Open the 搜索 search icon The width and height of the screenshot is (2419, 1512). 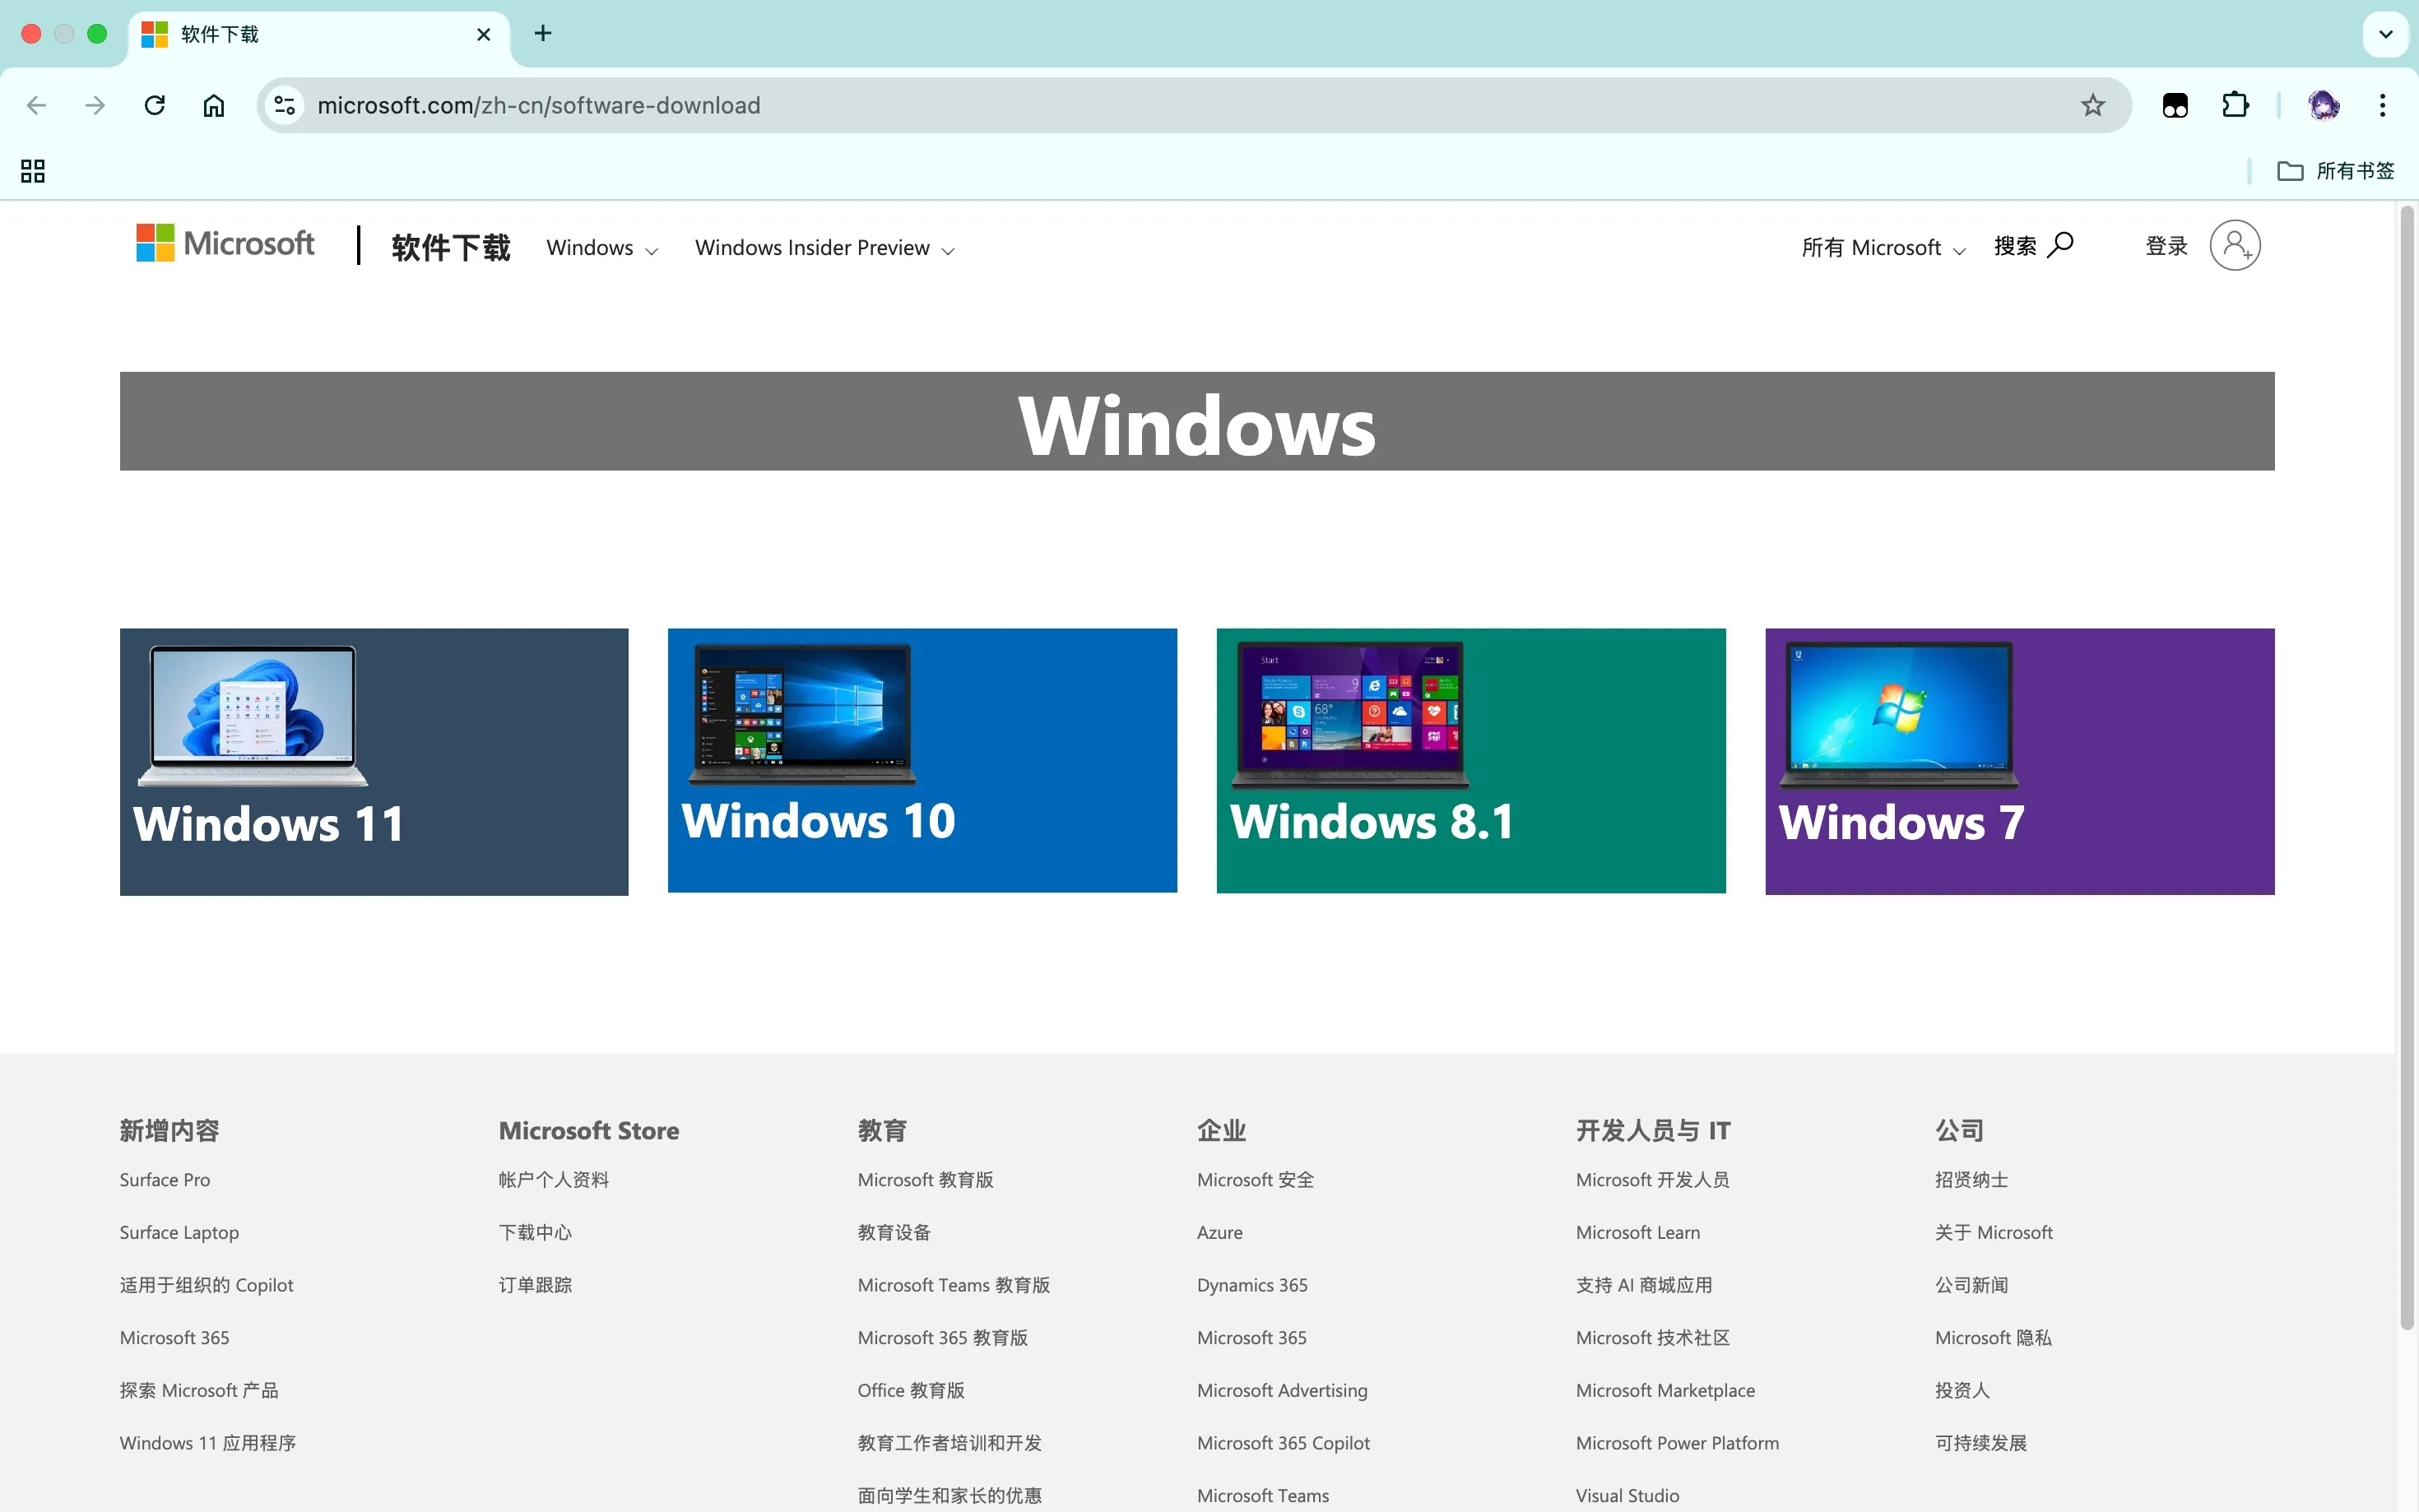coord(2060,245)
